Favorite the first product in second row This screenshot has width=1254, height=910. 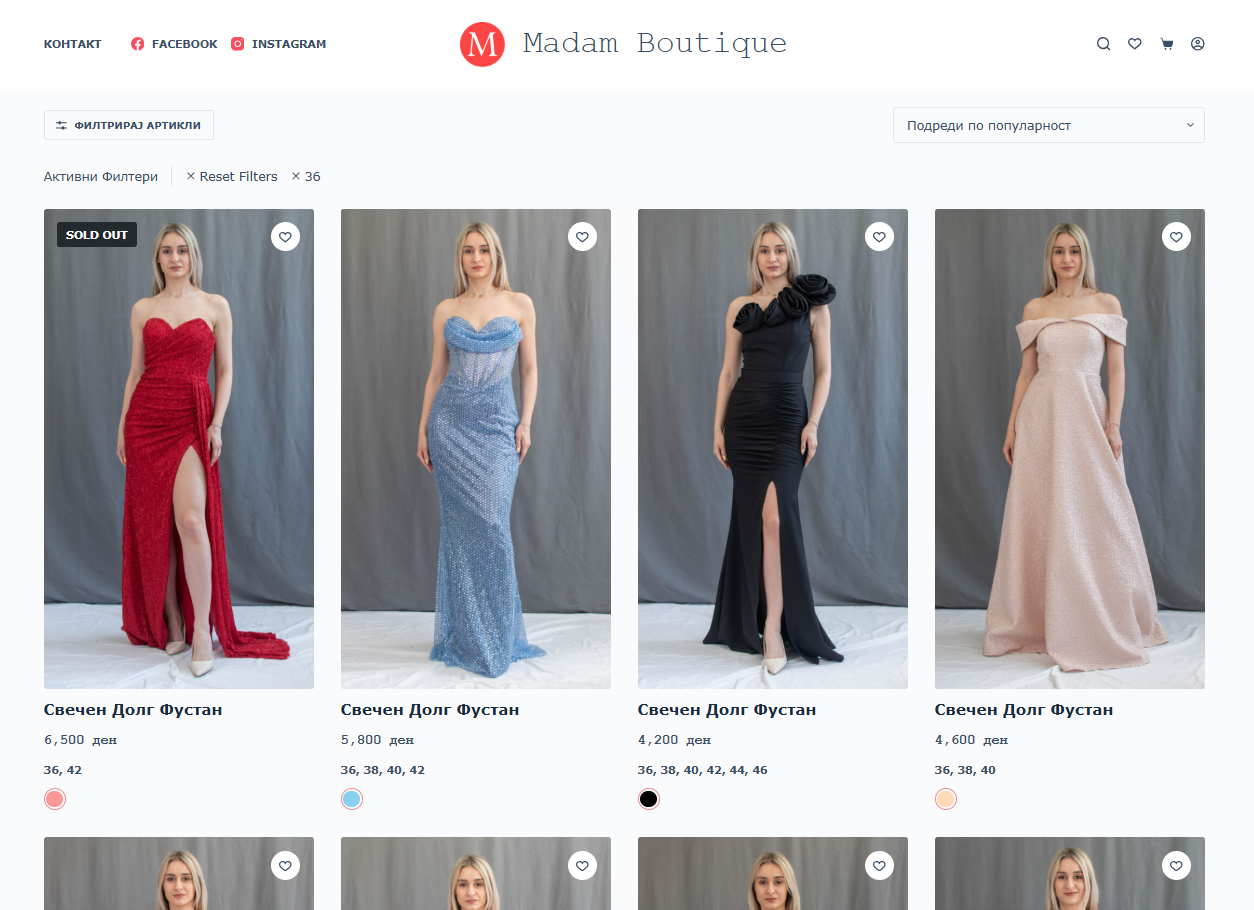click(285, 865)
